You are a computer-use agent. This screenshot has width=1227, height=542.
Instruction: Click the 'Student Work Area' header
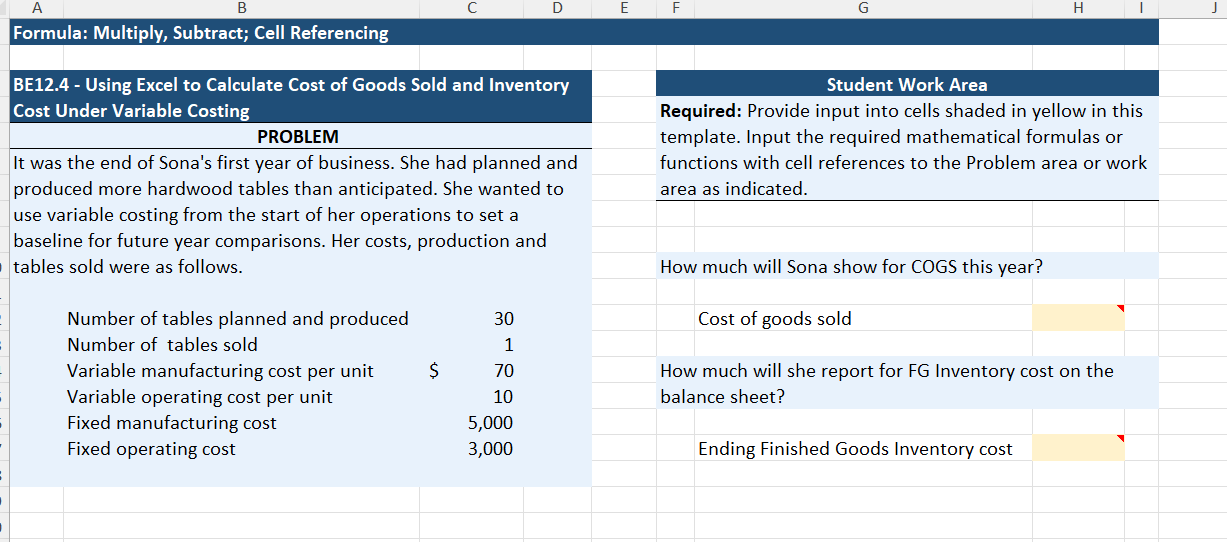[x=907, y=85]
